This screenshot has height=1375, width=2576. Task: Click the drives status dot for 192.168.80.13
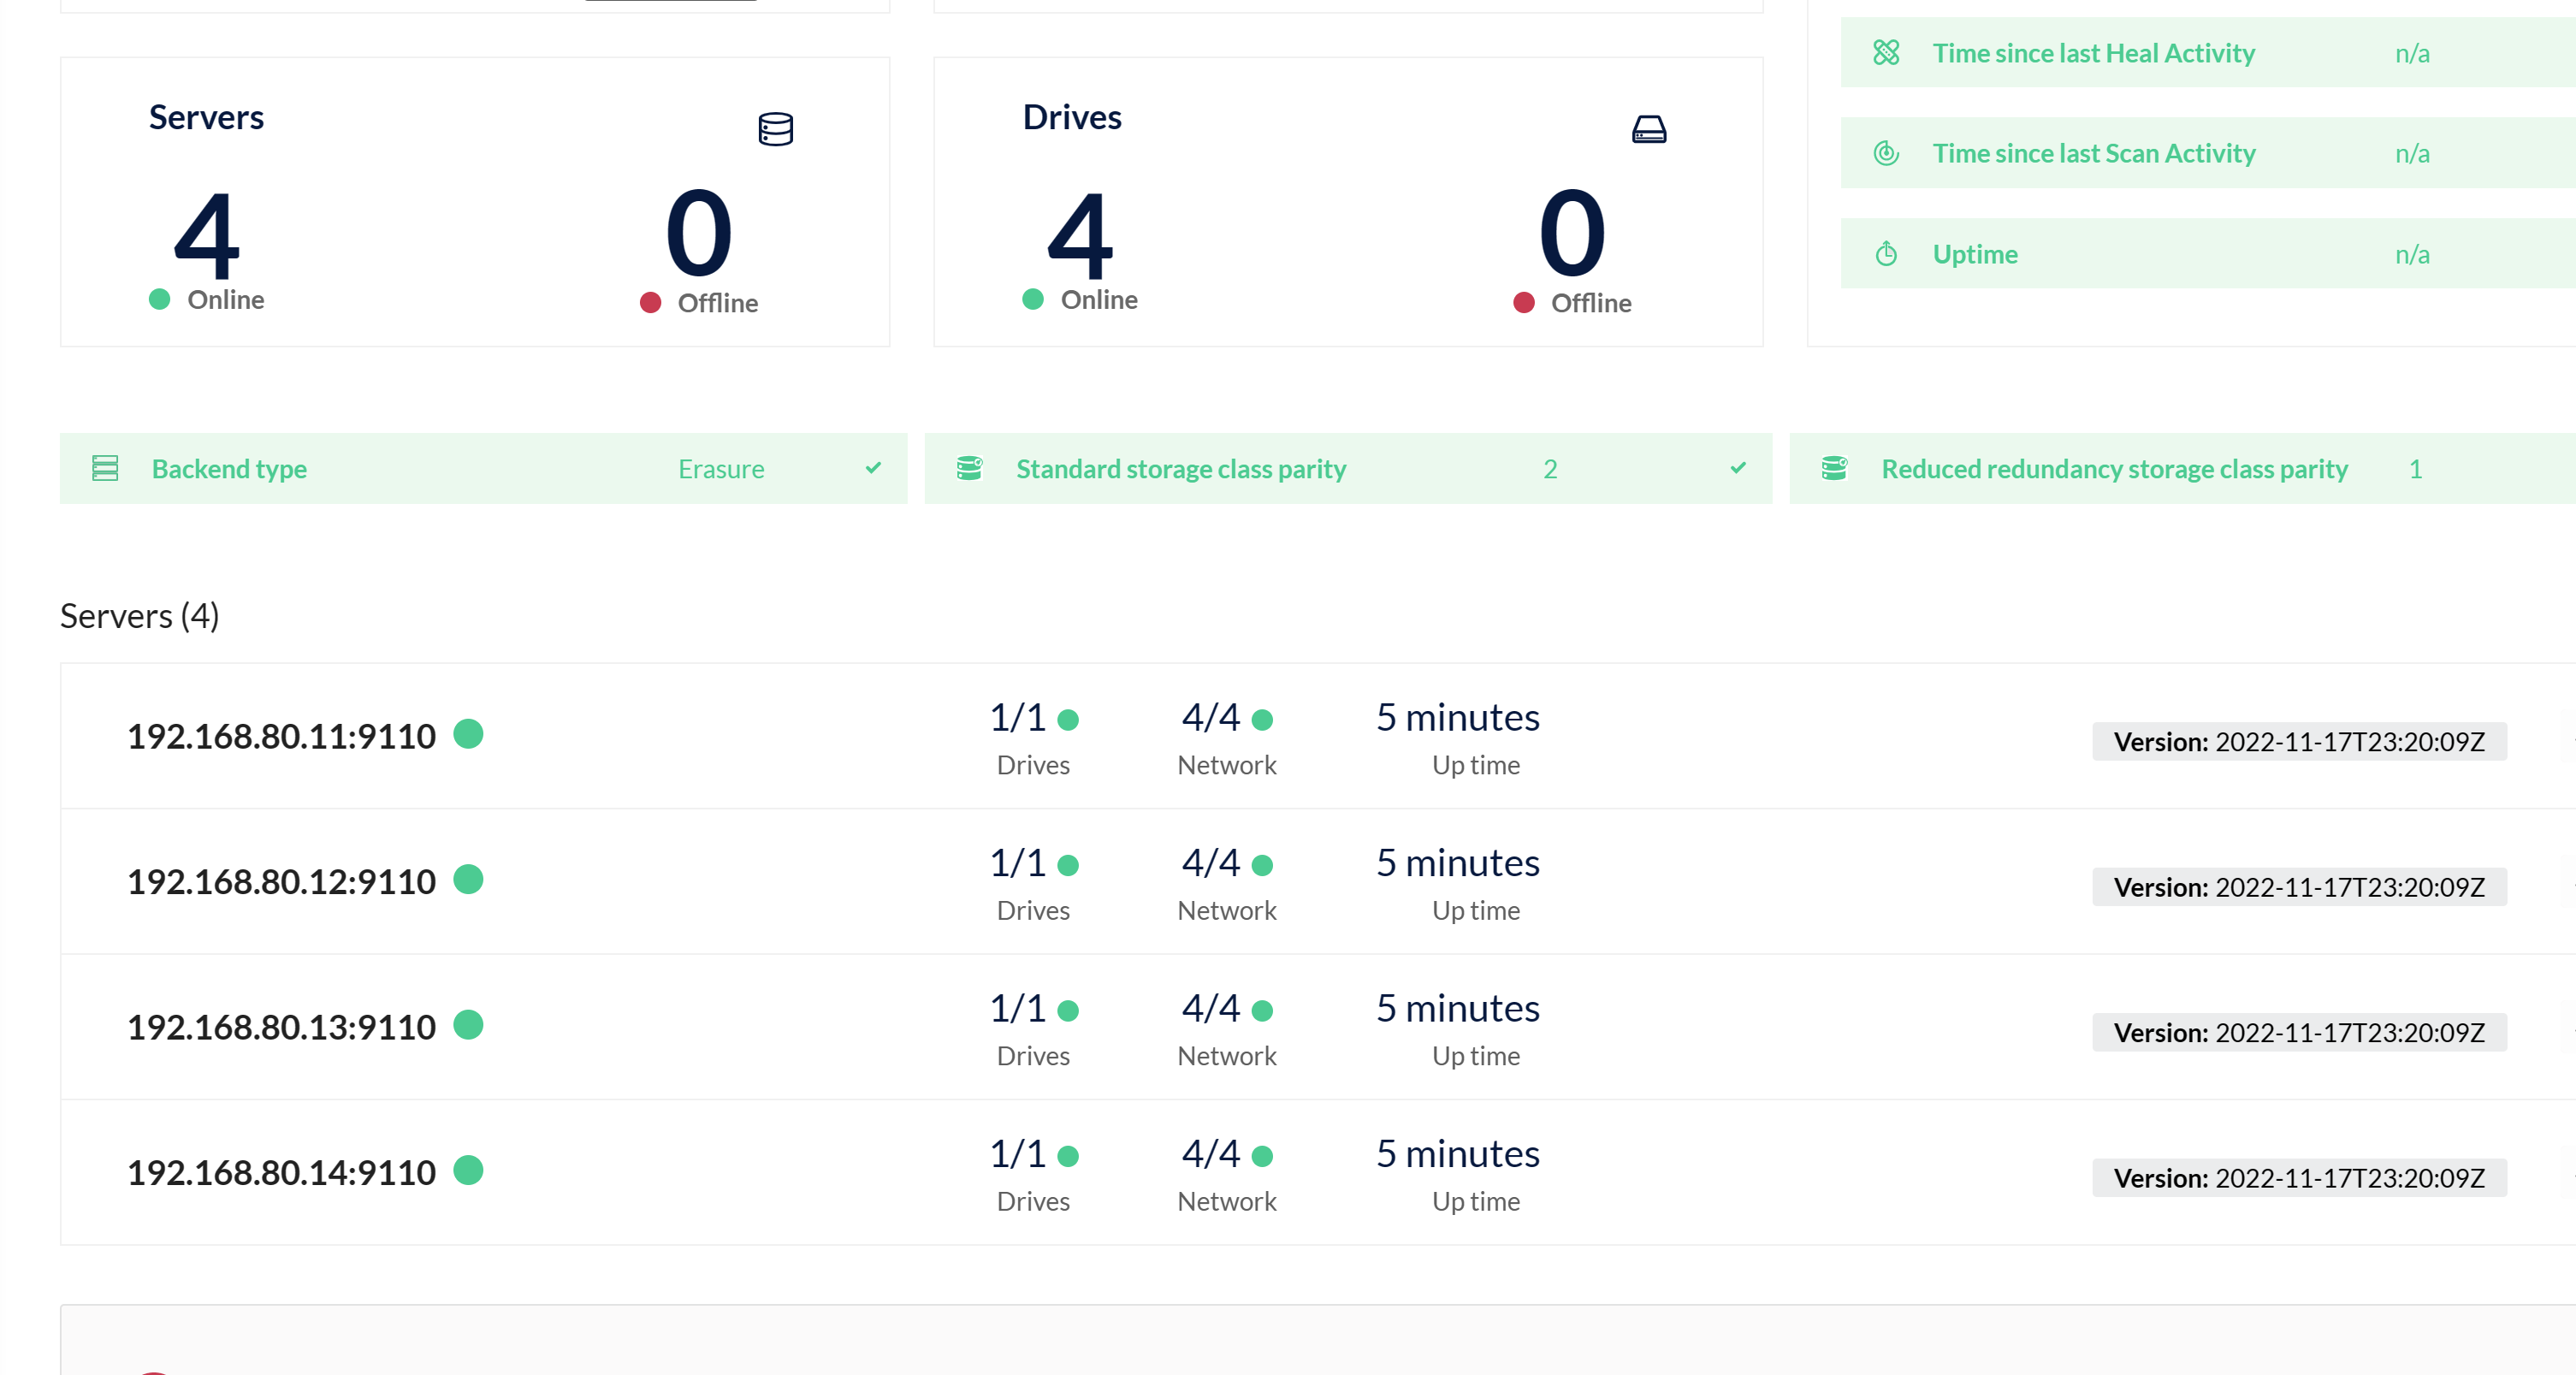coord(1068,1011)
